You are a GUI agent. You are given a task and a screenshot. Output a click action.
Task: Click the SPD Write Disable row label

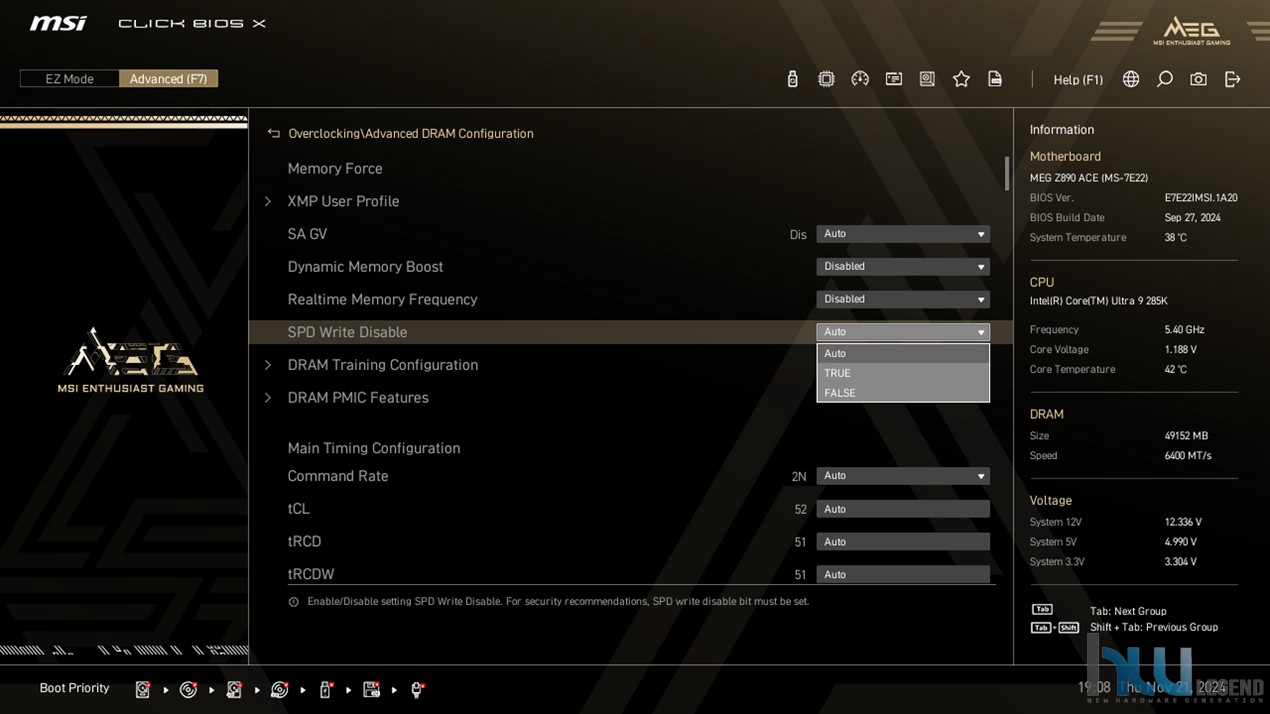click(347, 332)
